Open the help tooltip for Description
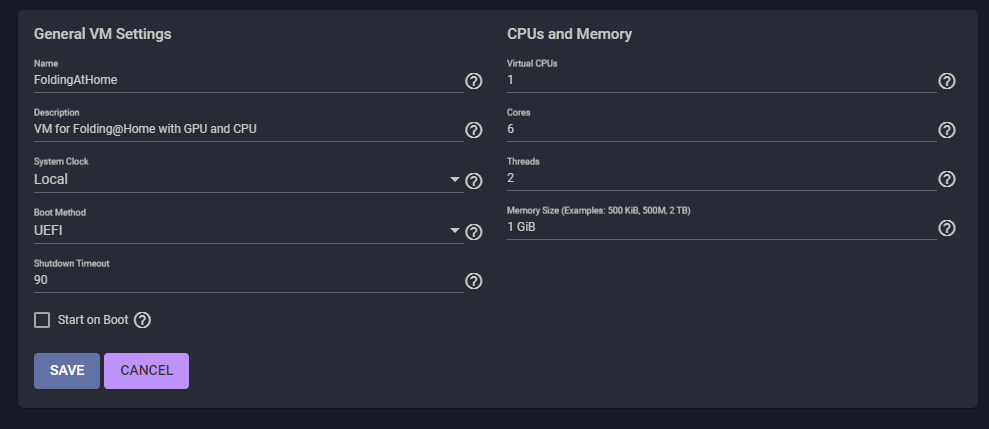The height and width of the screenshot is (429, 989). (x=474, y=130)
